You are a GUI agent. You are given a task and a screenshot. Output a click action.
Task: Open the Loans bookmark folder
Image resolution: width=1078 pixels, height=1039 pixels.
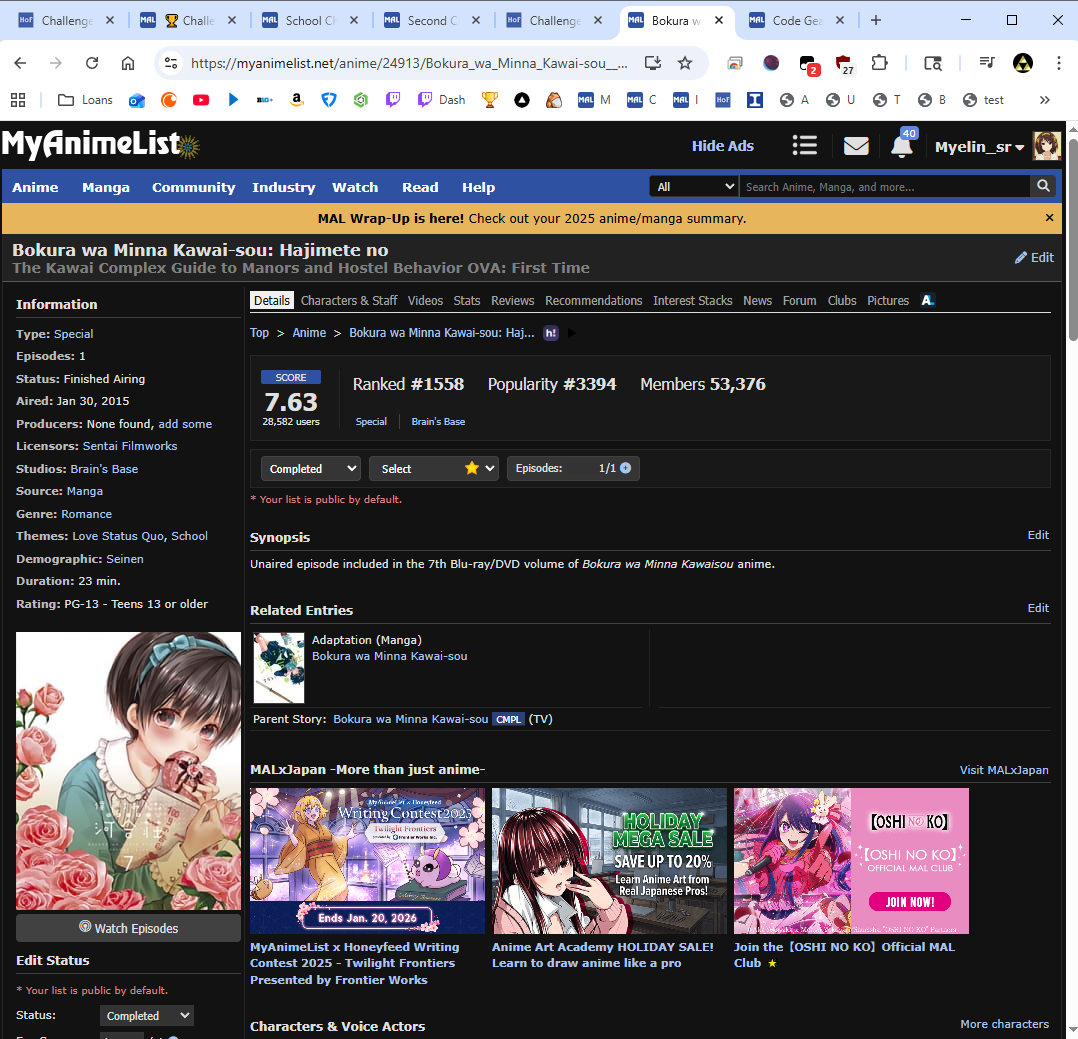(x=85, y=100)
